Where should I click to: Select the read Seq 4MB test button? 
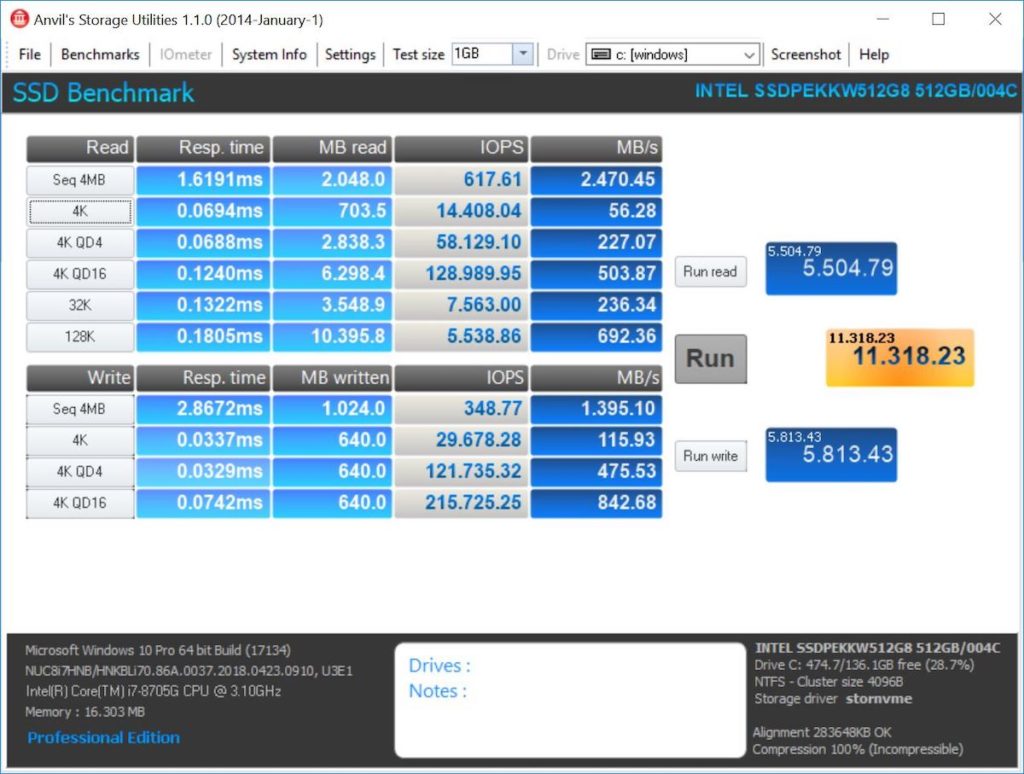tap(80, 180)
